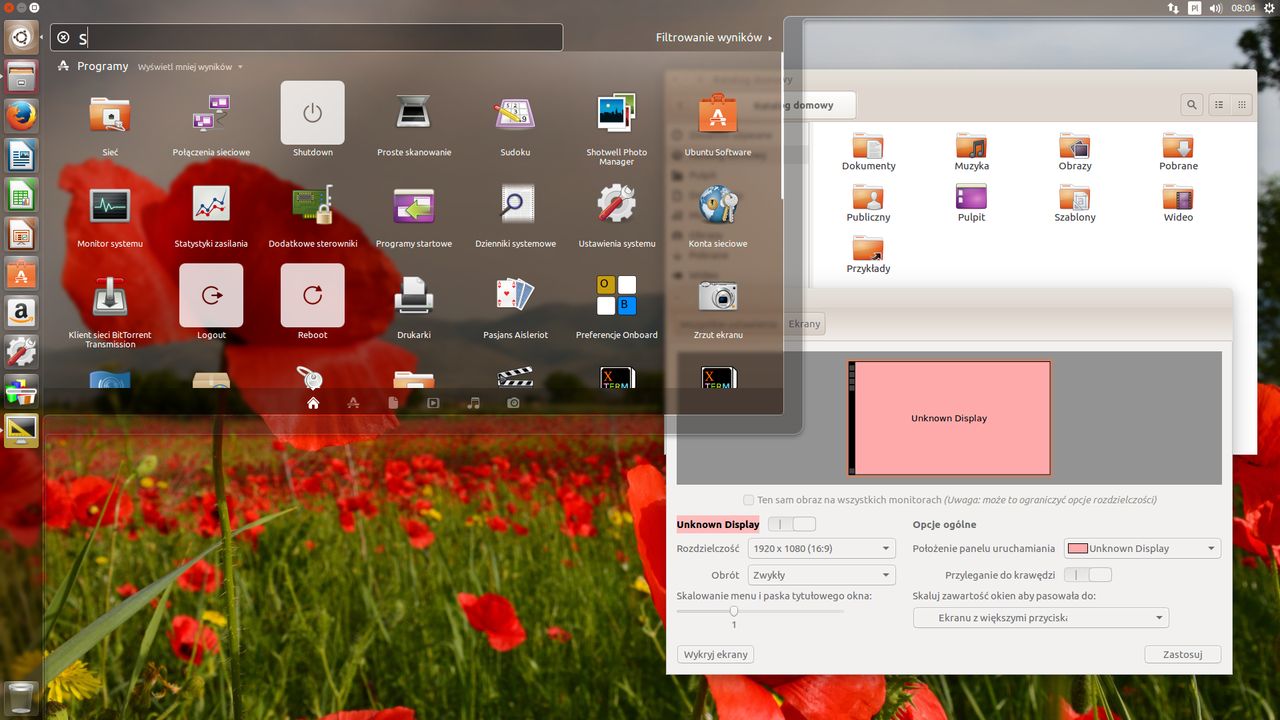
Task: Switch Files window to grid view
Action: click(1242, 104)
